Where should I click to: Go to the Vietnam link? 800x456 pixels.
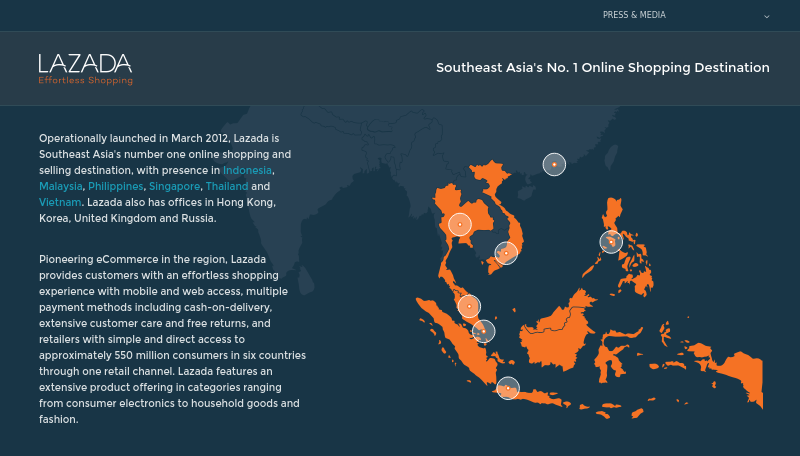coord(60,202)
